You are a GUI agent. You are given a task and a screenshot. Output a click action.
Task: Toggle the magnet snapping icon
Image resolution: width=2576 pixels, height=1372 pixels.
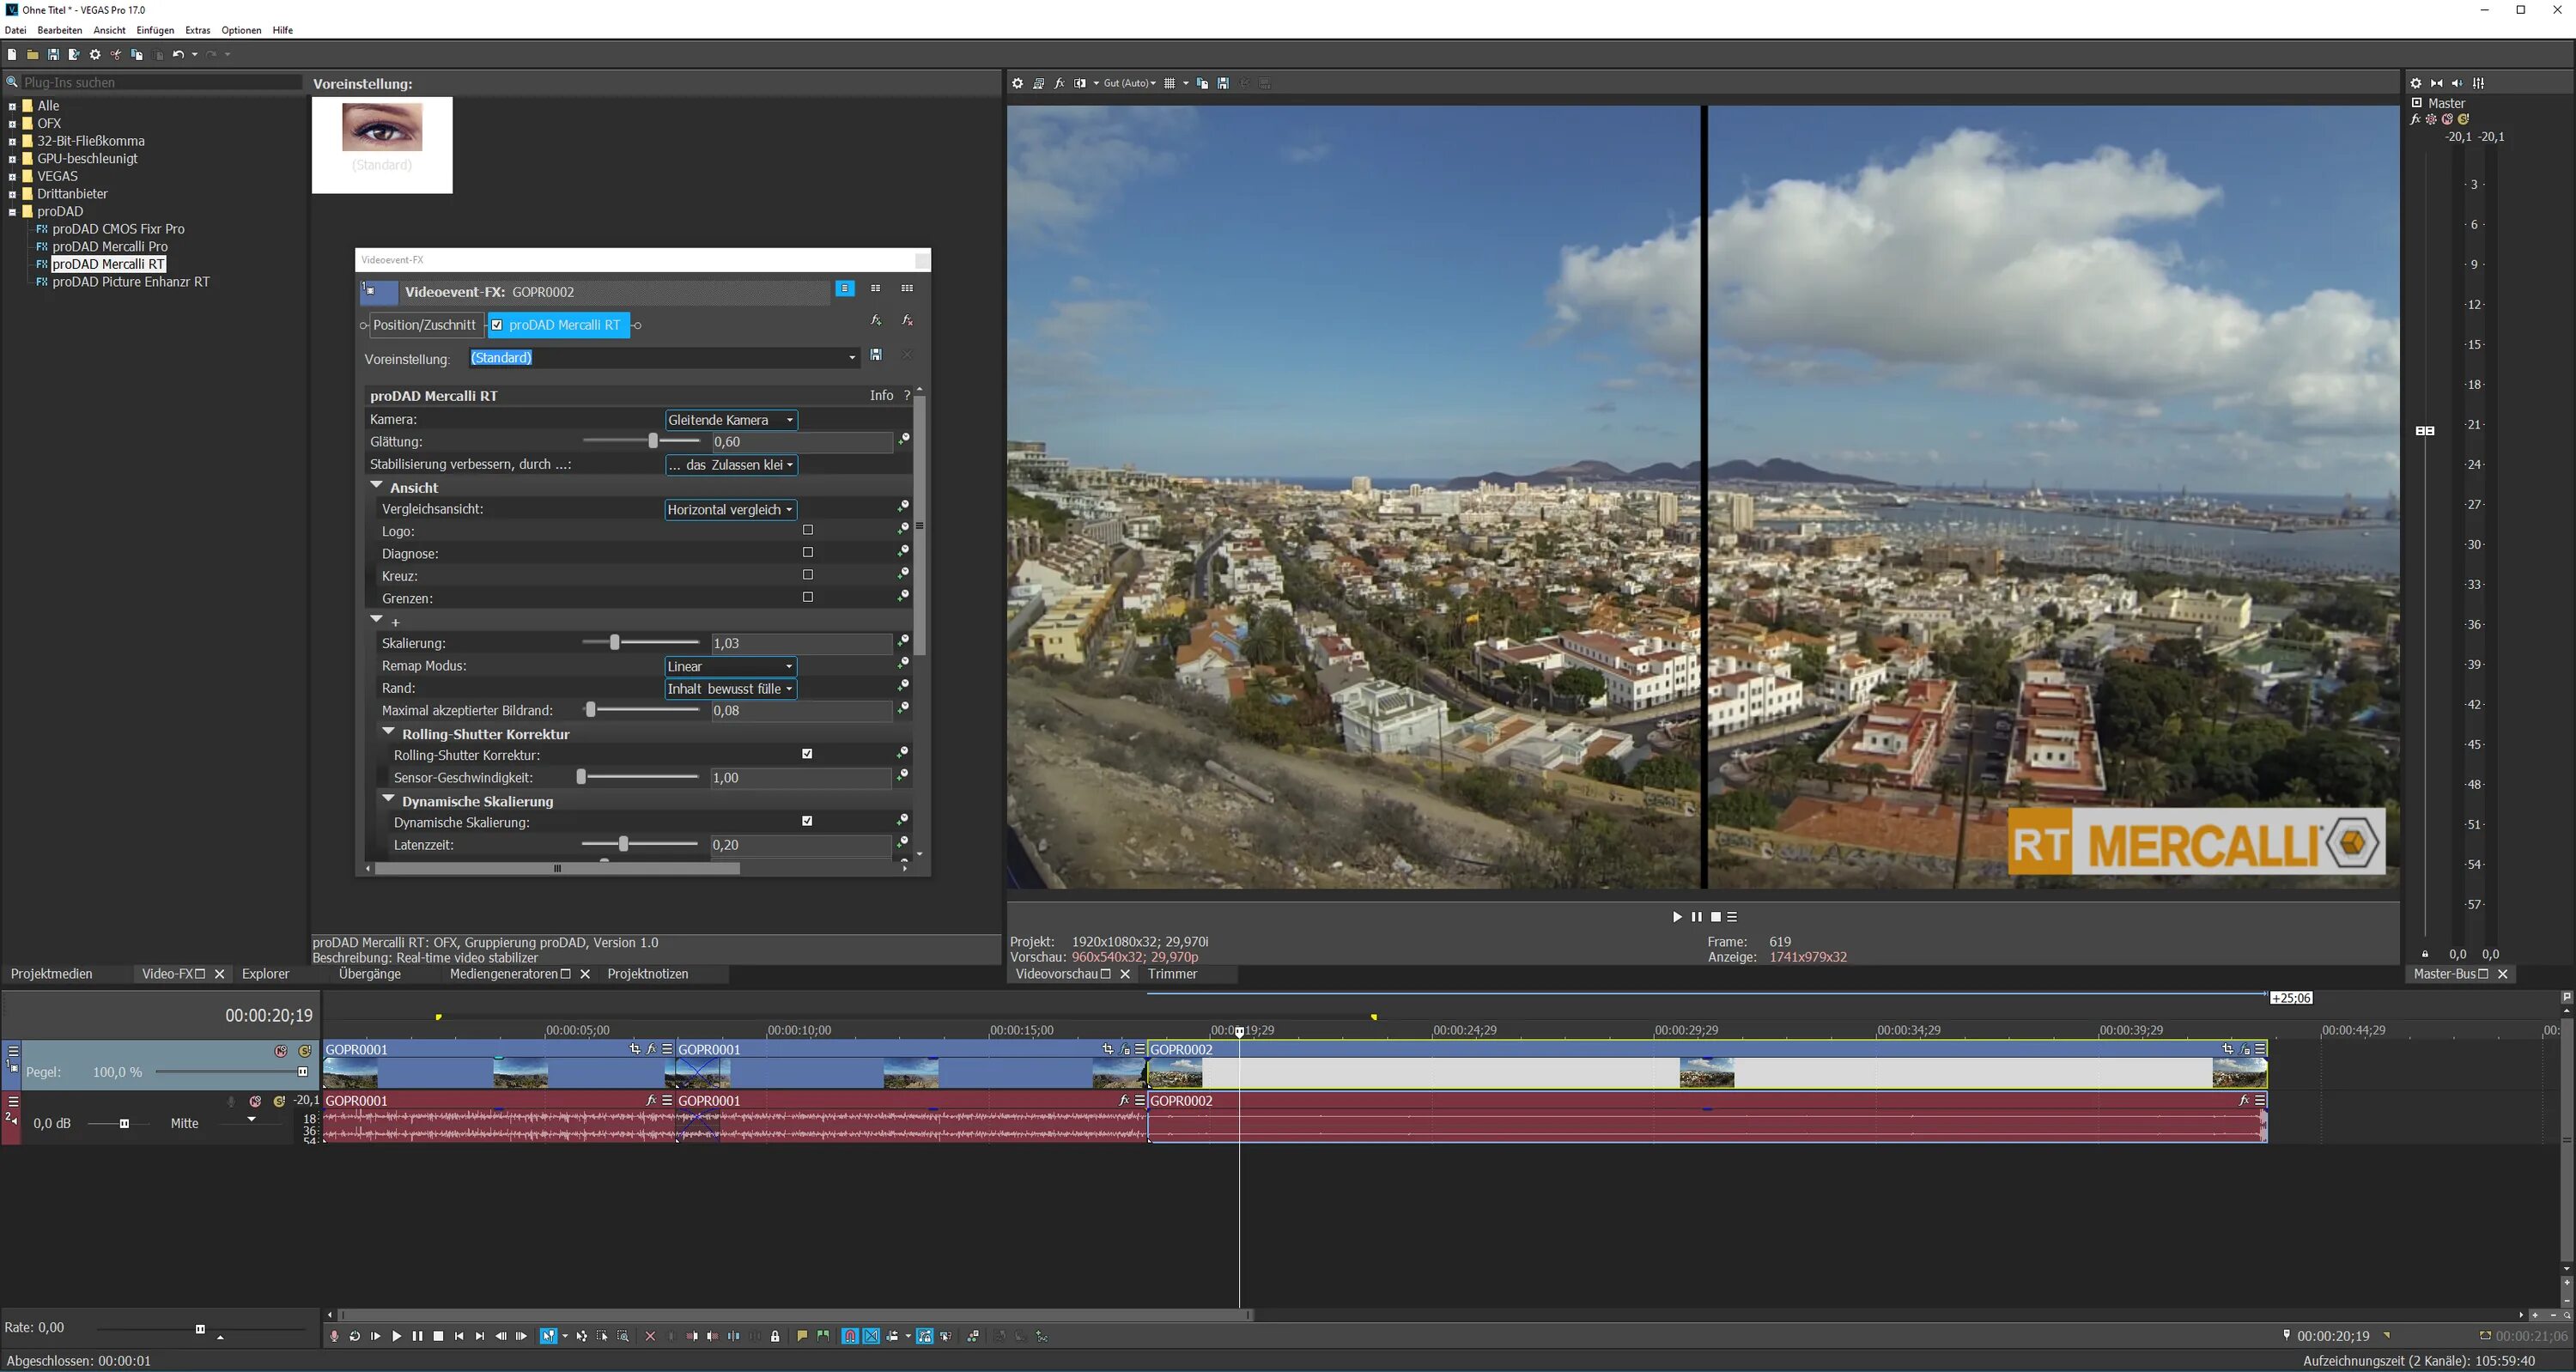pos(850,1337)
